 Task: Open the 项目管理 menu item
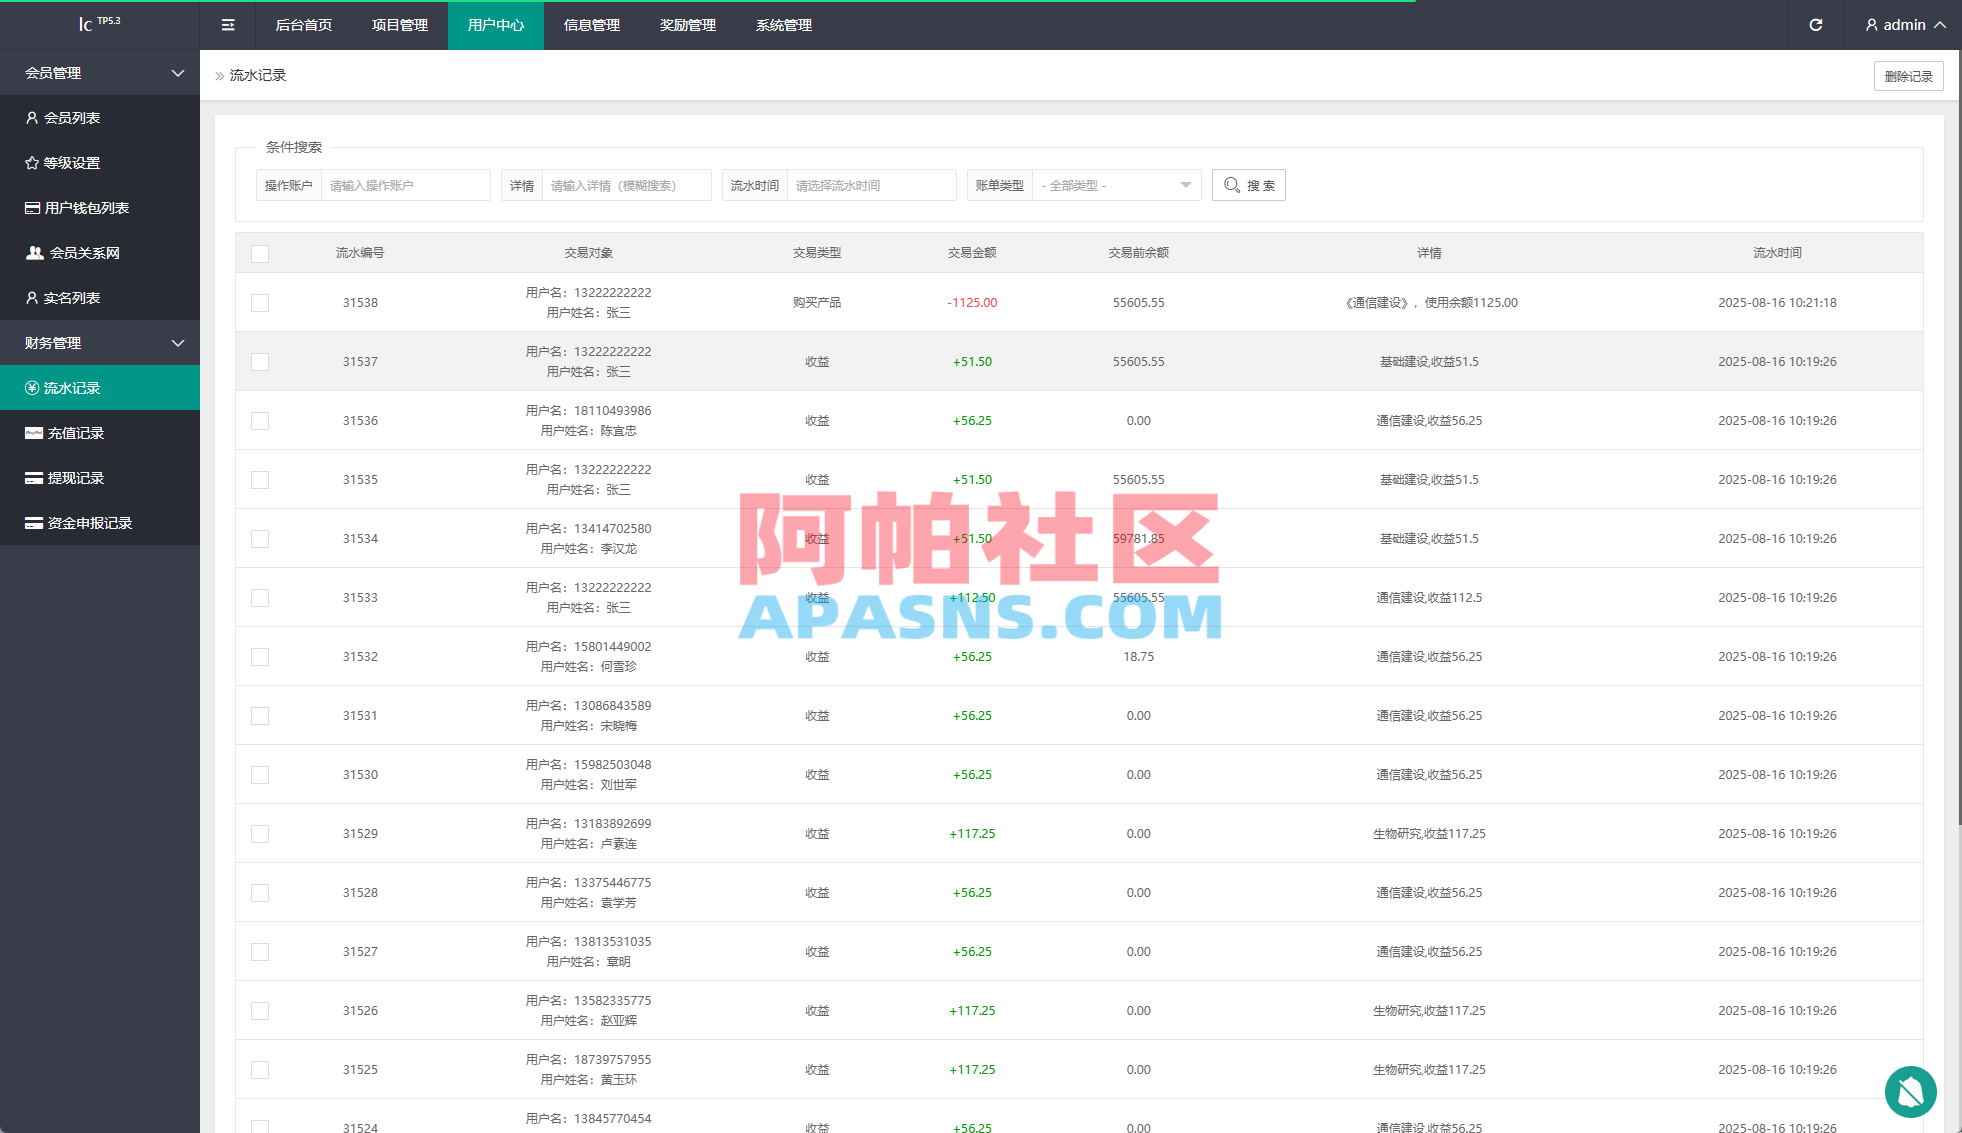pos(398,25)
